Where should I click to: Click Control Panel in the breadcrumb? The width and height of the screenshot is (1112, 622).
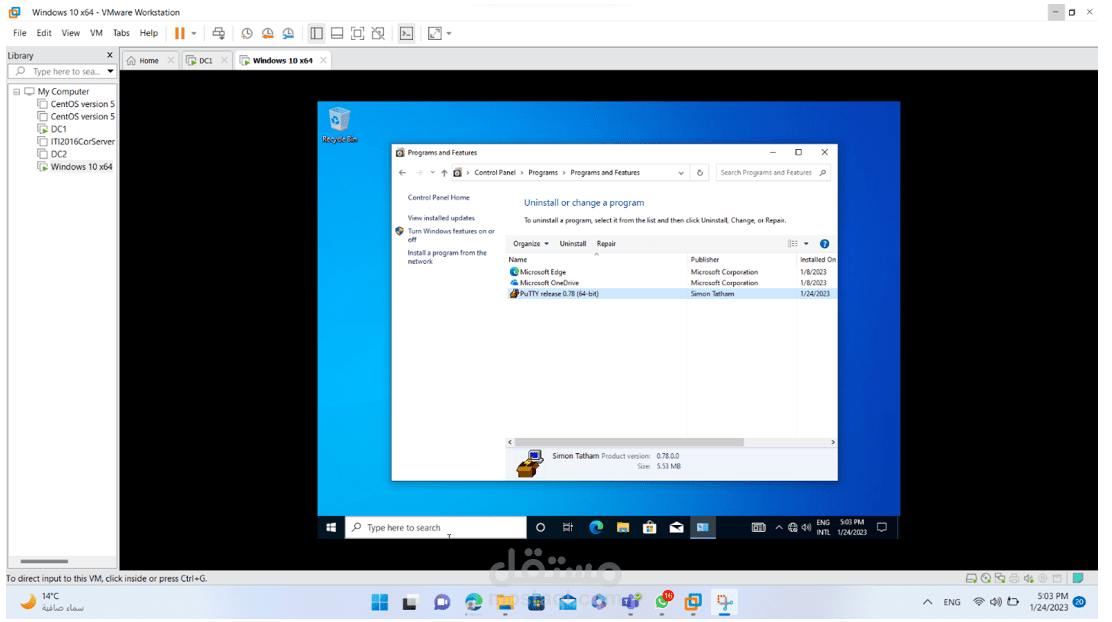click(x=495, y=173)
